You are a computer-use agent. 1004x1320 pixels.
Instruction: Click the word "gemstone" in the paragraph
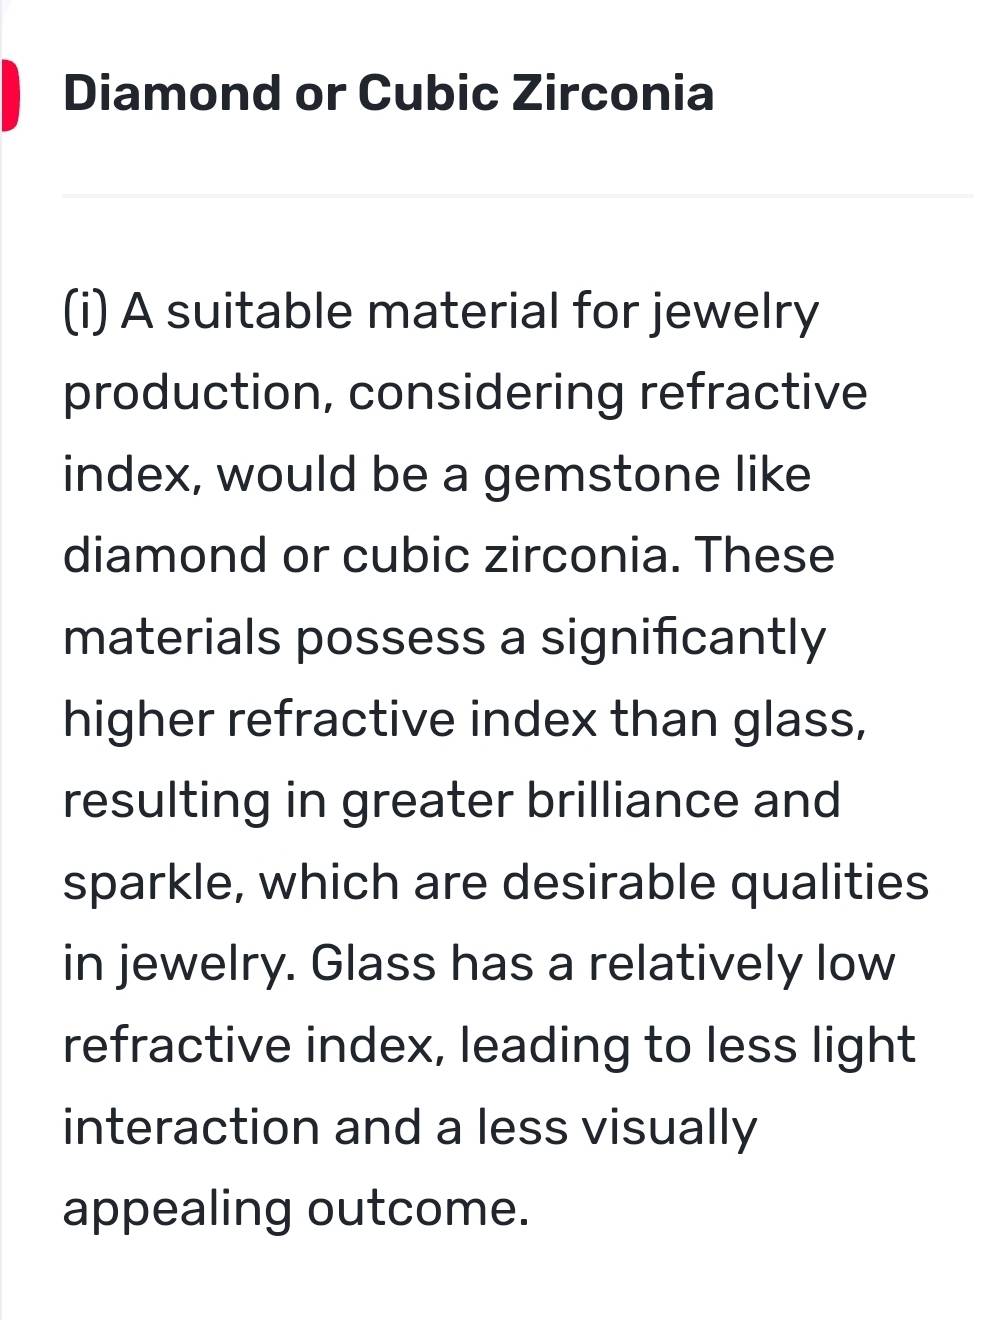601,475
